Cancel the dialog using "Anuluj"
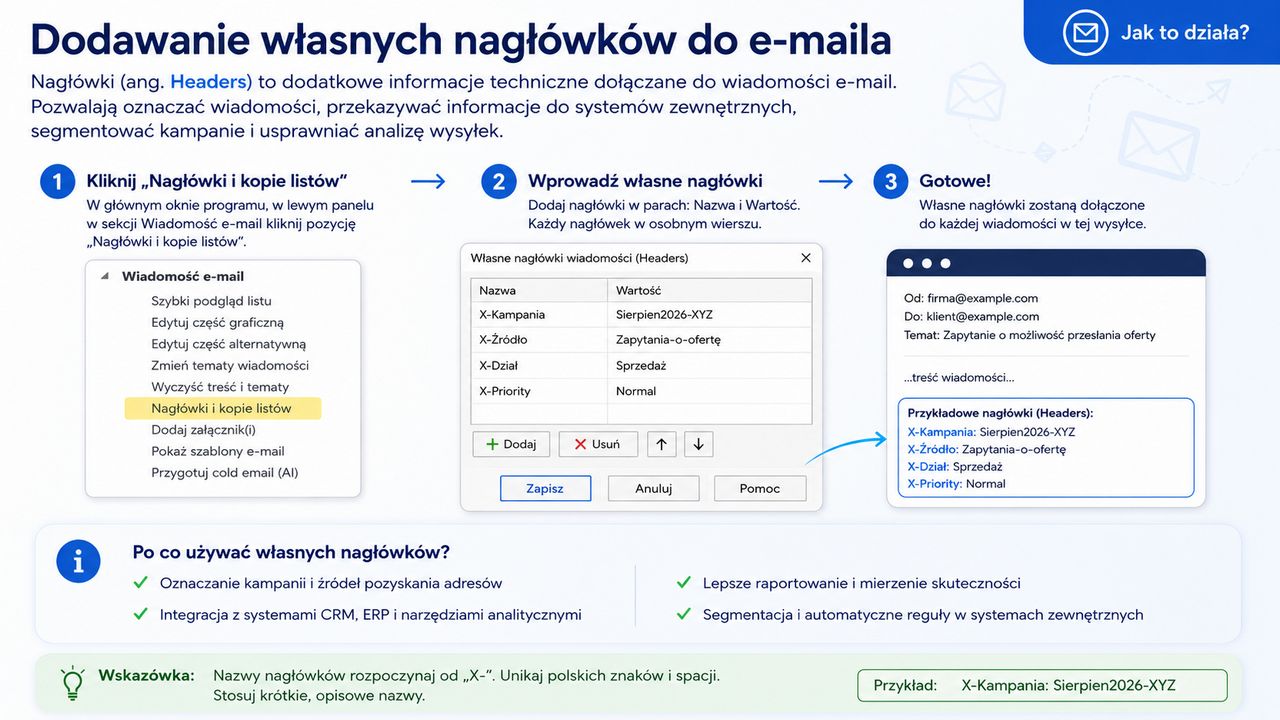This screenshot has width=1280, height=720. 653,488
